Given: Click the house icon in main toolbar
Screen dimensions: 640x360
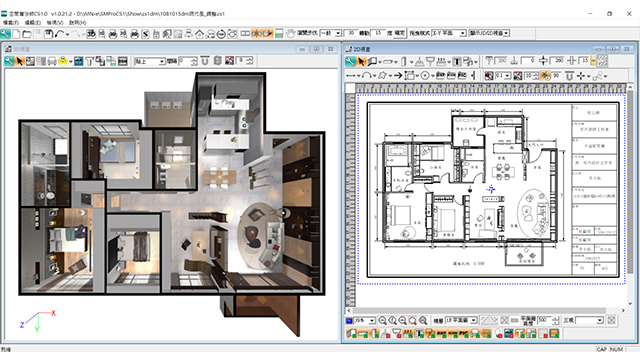Looking at the screenshot, I should pyautogui.click(x=200, y=34).
